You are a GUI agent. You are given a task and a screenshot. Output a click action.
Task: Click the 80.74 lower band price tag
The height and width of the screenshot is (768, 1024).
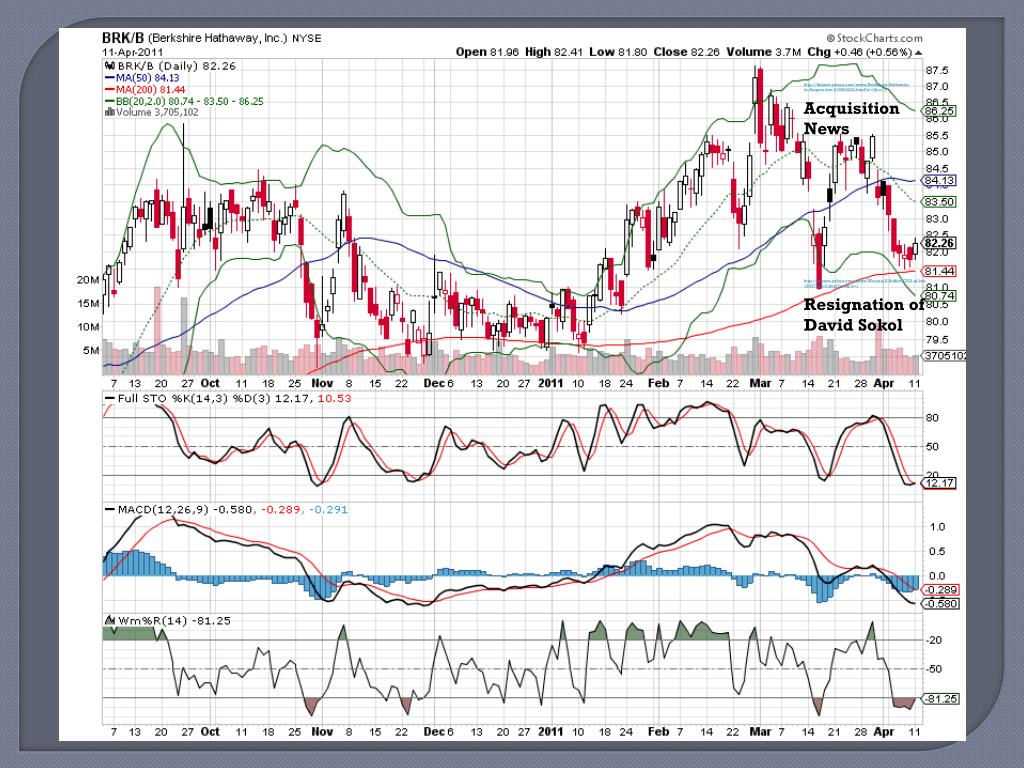[939, 296]
